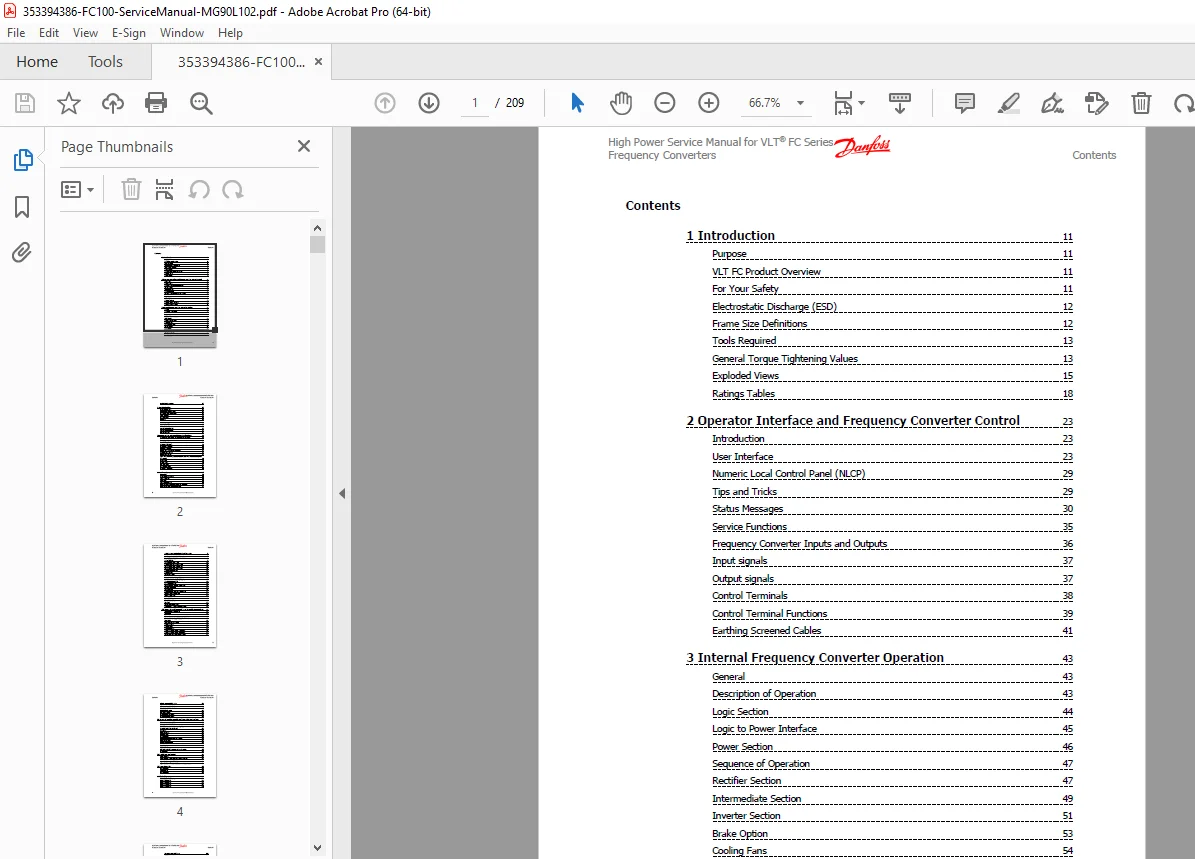Open the Help menu
The width and height of the screenshot is (1195, 859).
point(230,33)
